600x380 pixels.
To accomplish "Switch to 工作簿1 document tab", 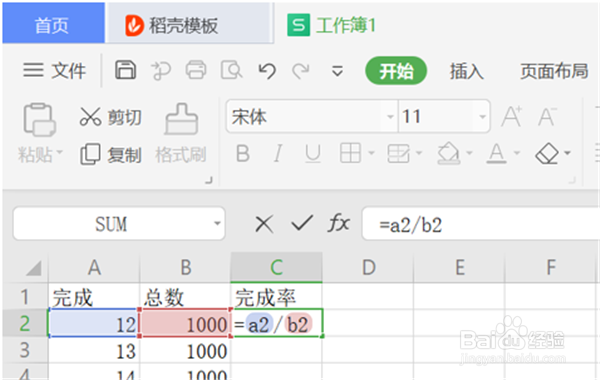I will pos(331,25).
